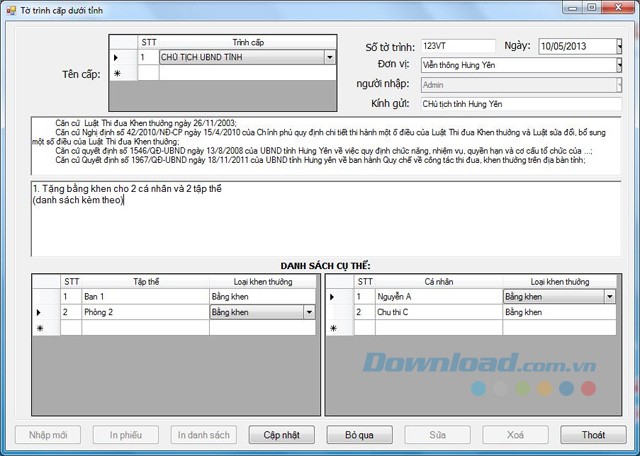
Task: Open the Đơn vị combo box
Action: coord(619,65)
